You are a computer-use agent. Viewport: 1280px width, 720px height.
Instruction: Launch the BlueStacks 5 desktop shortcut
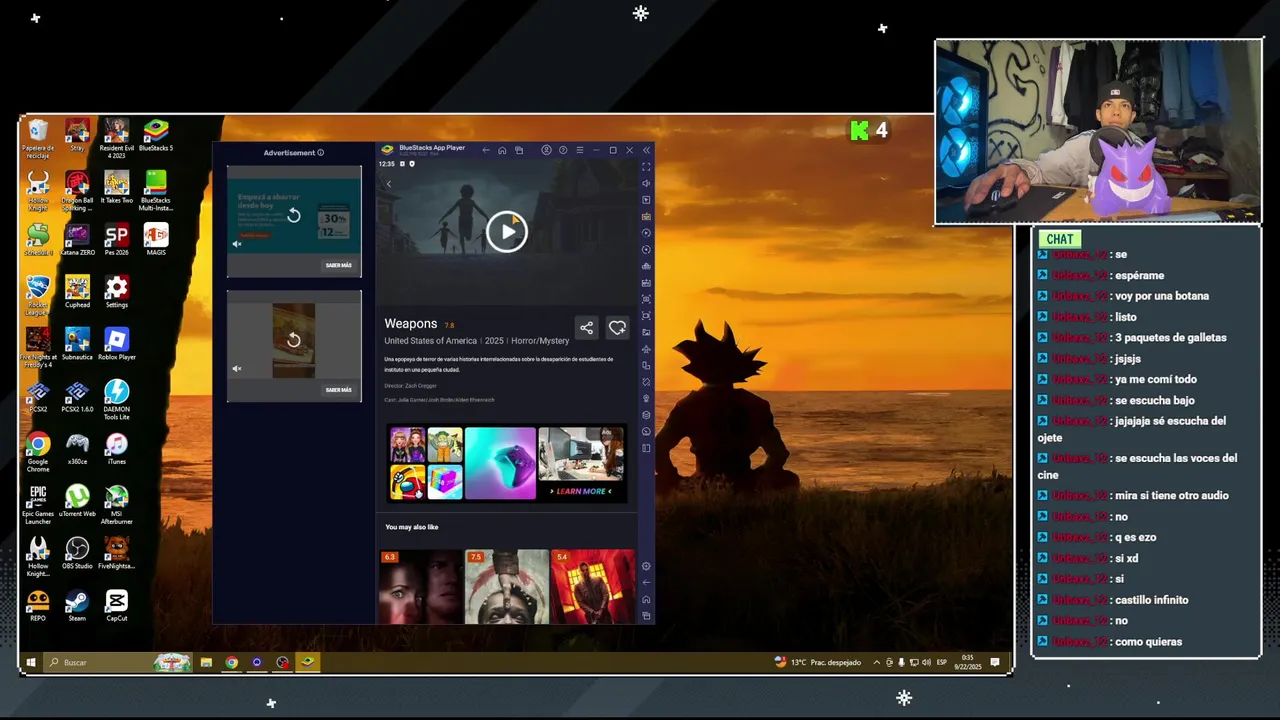(155, 135)
